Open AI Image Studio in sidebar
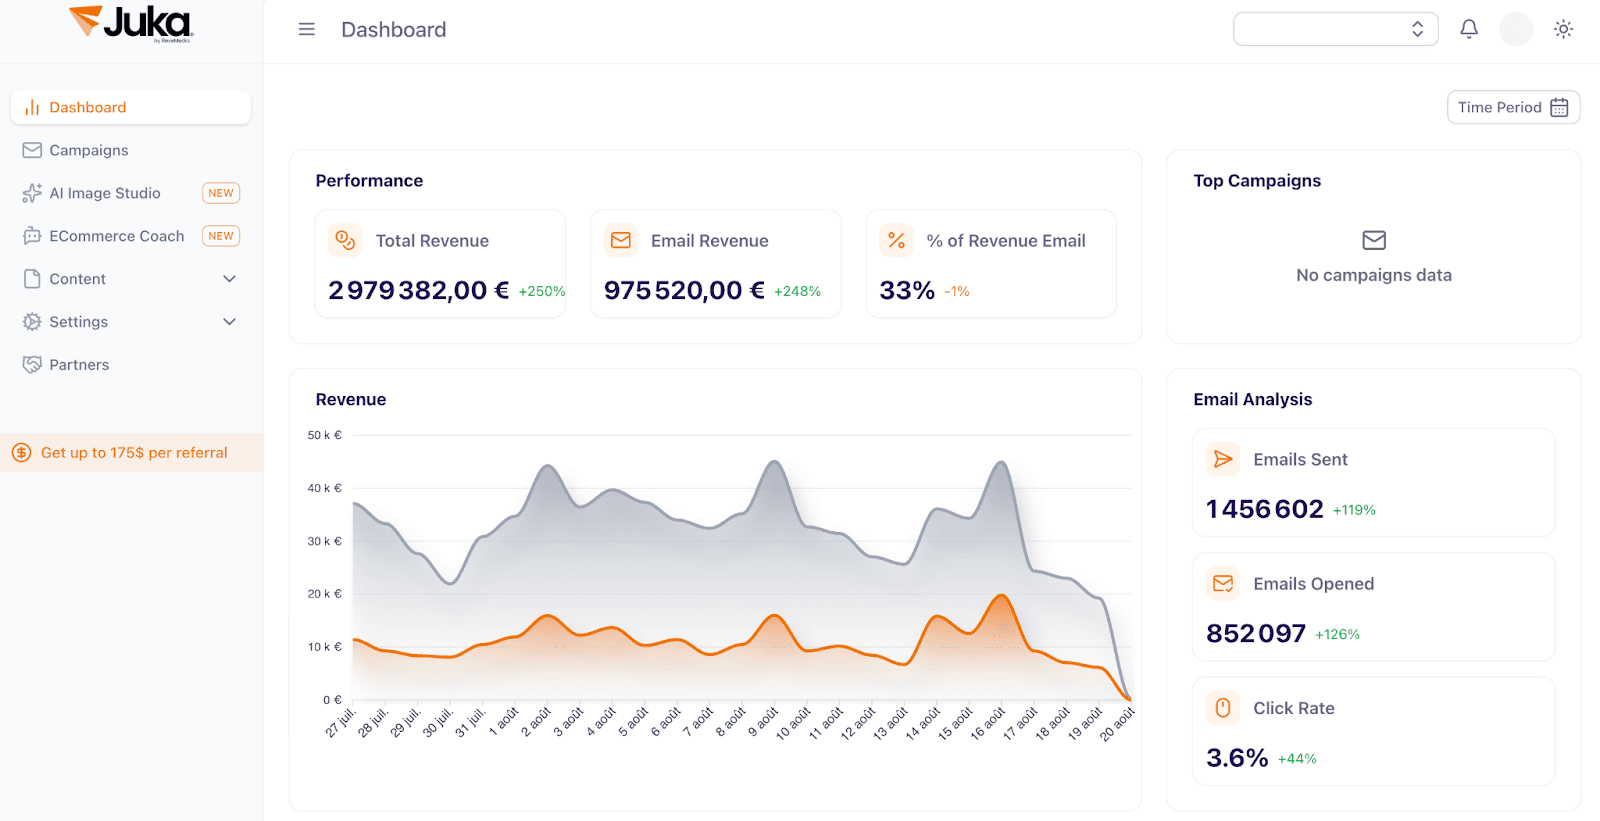Image resolution: width=1600 pixels, height=821 pixels. coord(105,193)
